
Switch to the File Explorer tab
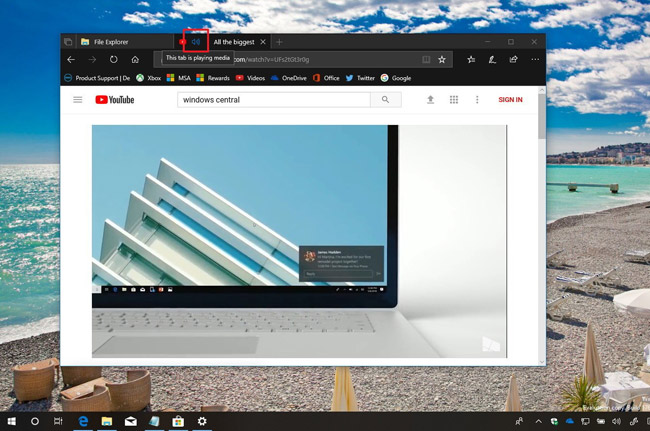(124, 42)
